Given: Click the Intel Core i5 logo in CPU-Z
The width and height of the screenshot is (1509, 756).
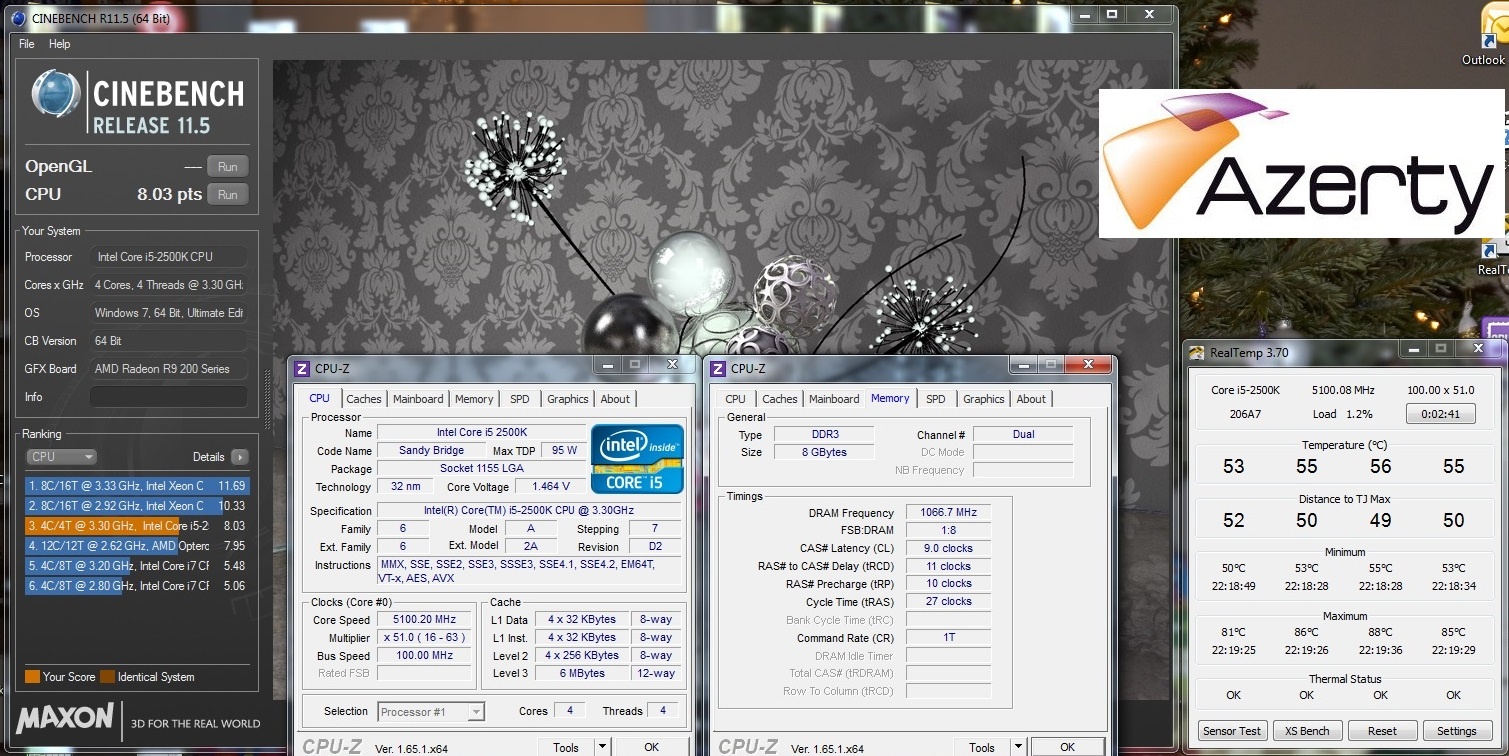Looking at the screenshot, I should pos(637,459).
